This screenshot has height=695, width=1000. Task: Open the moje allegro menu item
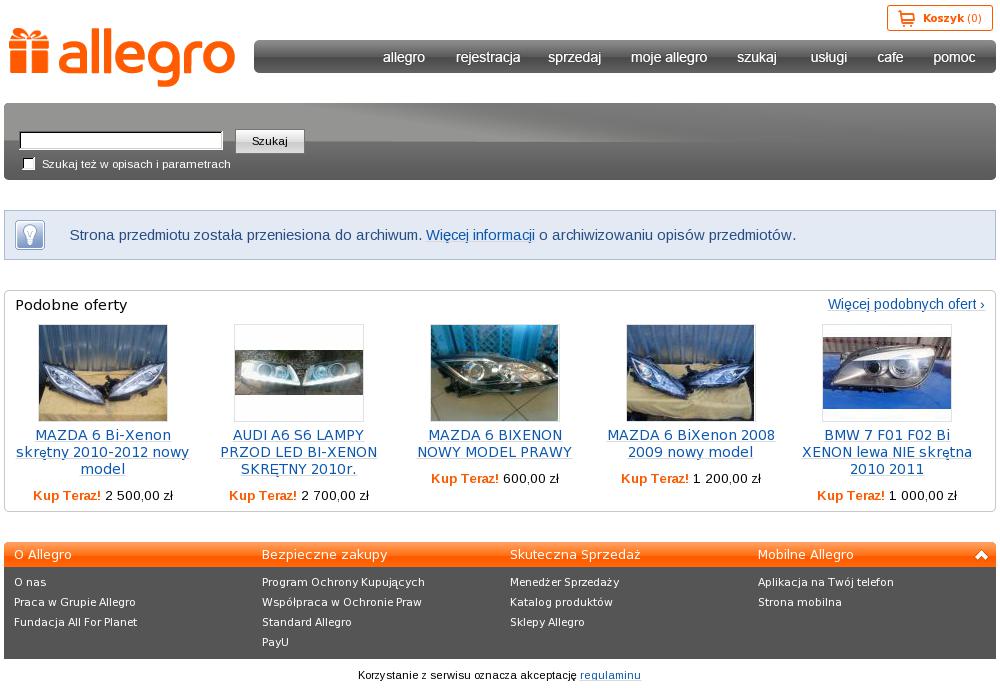pyautogui.click(x=669, y=57)
